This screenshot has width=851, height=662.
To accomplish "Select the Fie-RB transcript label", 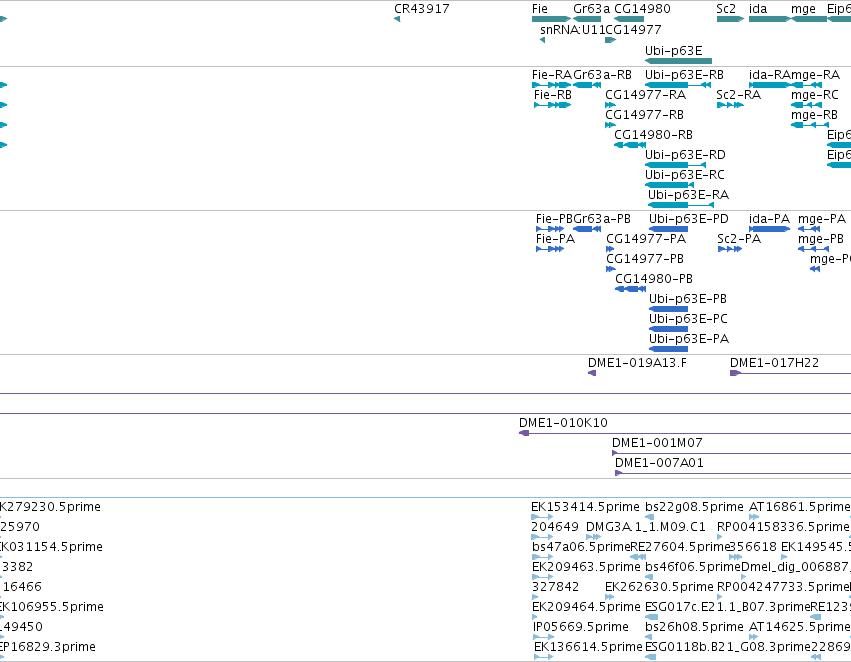I will coord(552,95).
